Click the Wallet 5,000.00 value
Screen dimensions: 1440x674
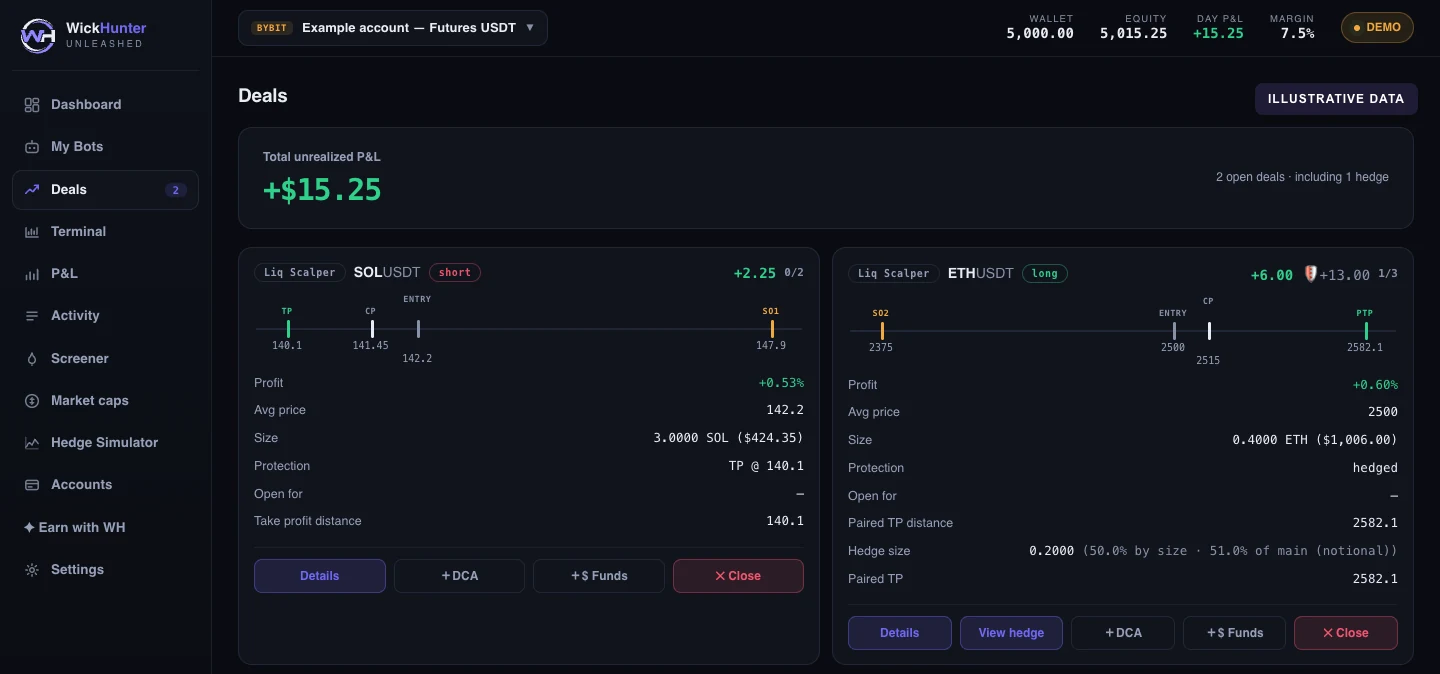click(x=1040, y=33)
